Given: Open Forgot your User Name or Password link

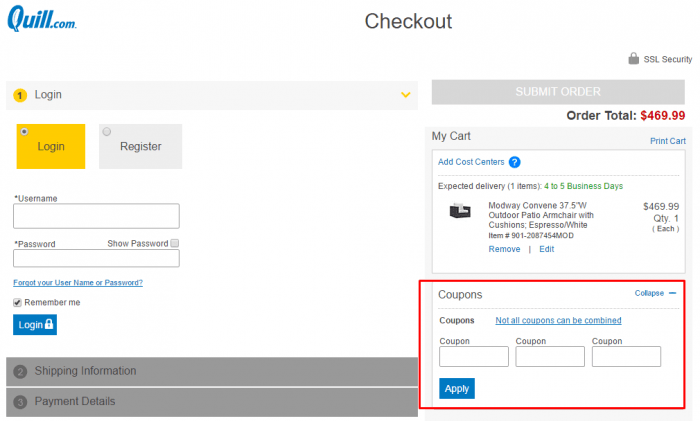Looking at the screenshot, I should click(x=78, y=283).
